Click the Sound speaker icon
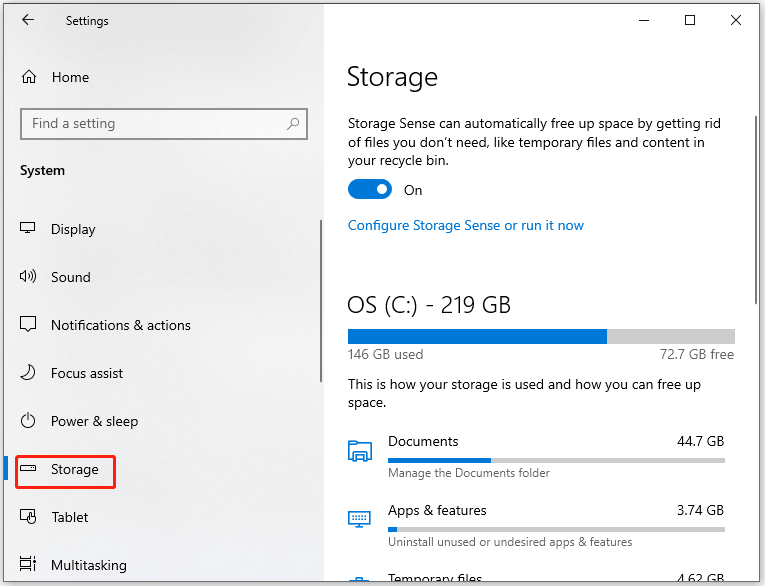 coord(28,276)
